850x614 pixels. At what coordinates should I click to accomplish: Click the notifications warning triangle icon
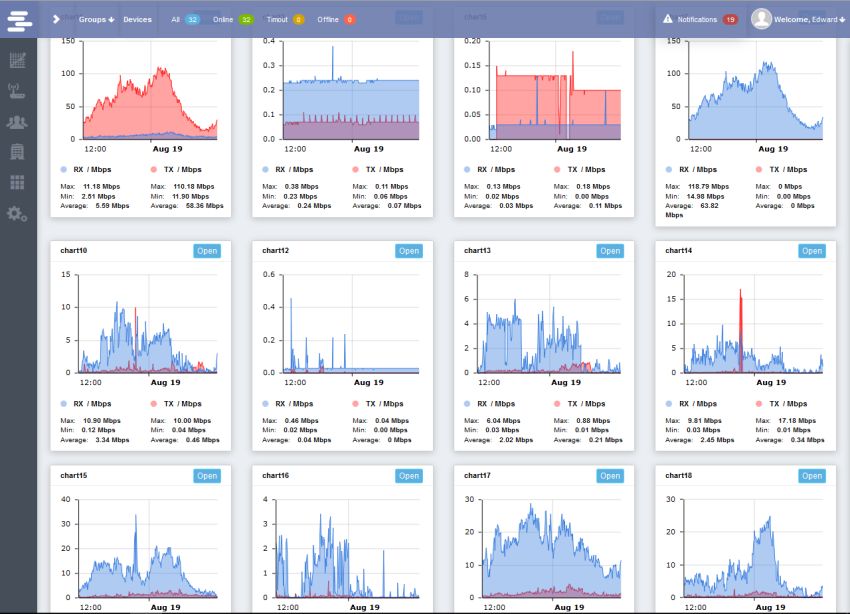pyautogui.click(x=668, y=19)
